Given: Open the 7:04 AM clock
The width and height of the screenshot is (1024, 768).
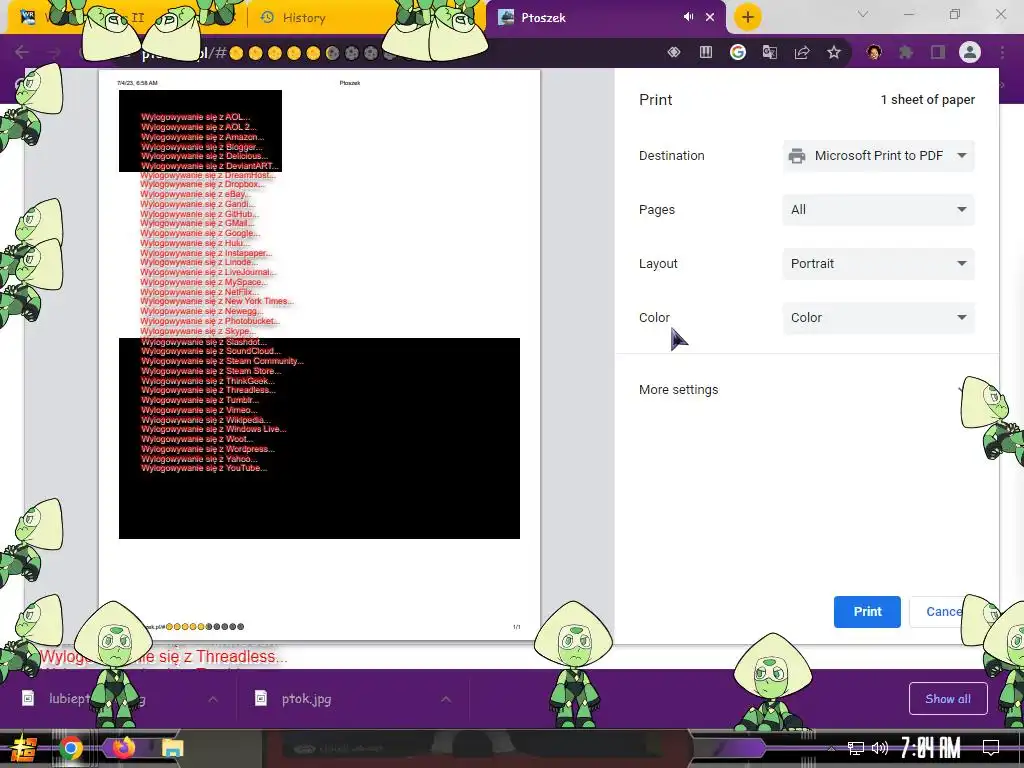Looking at the screenshot, I should coord(931,748).
